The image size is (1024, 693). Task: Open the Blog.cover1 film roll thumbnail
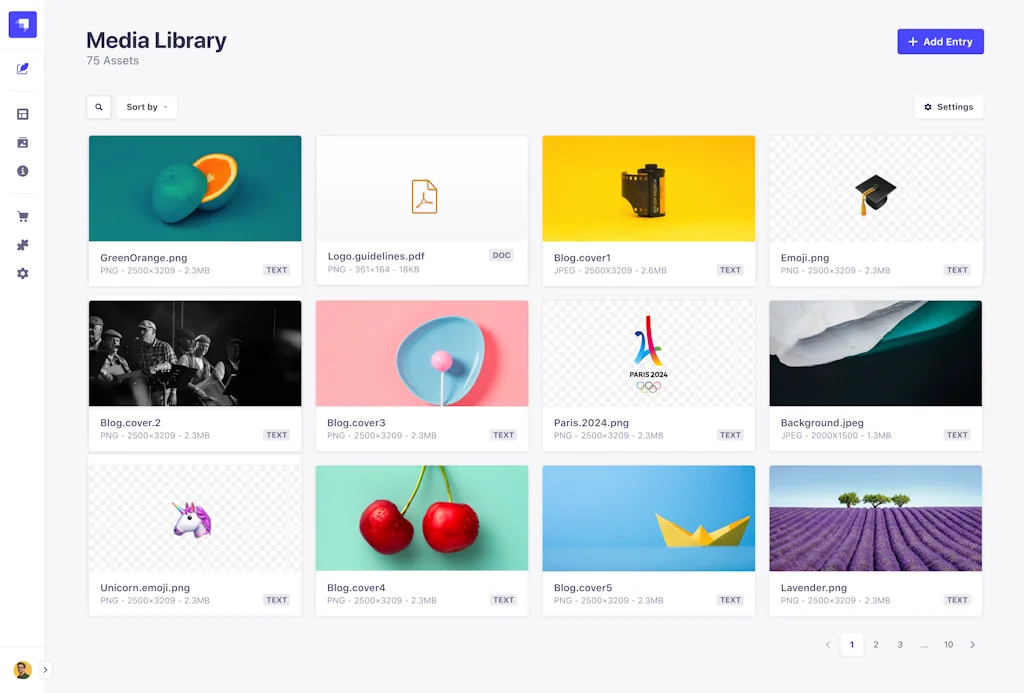click(648, 188)
